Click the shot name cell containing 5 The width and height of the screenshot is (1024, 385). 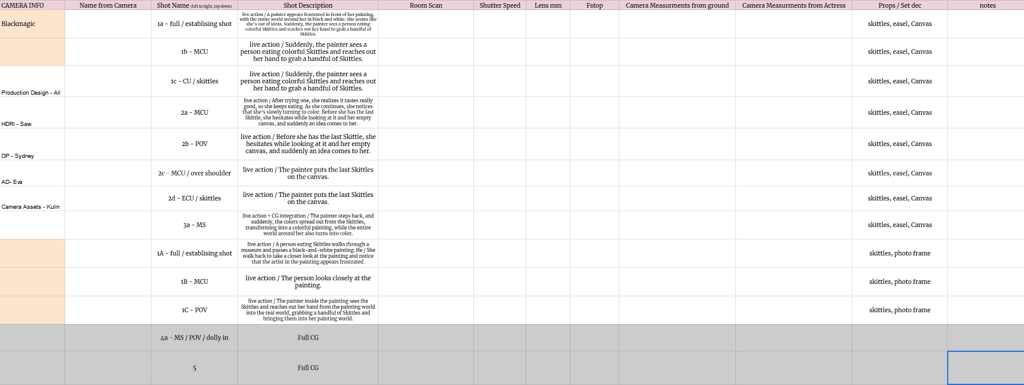tap(194, 368)
